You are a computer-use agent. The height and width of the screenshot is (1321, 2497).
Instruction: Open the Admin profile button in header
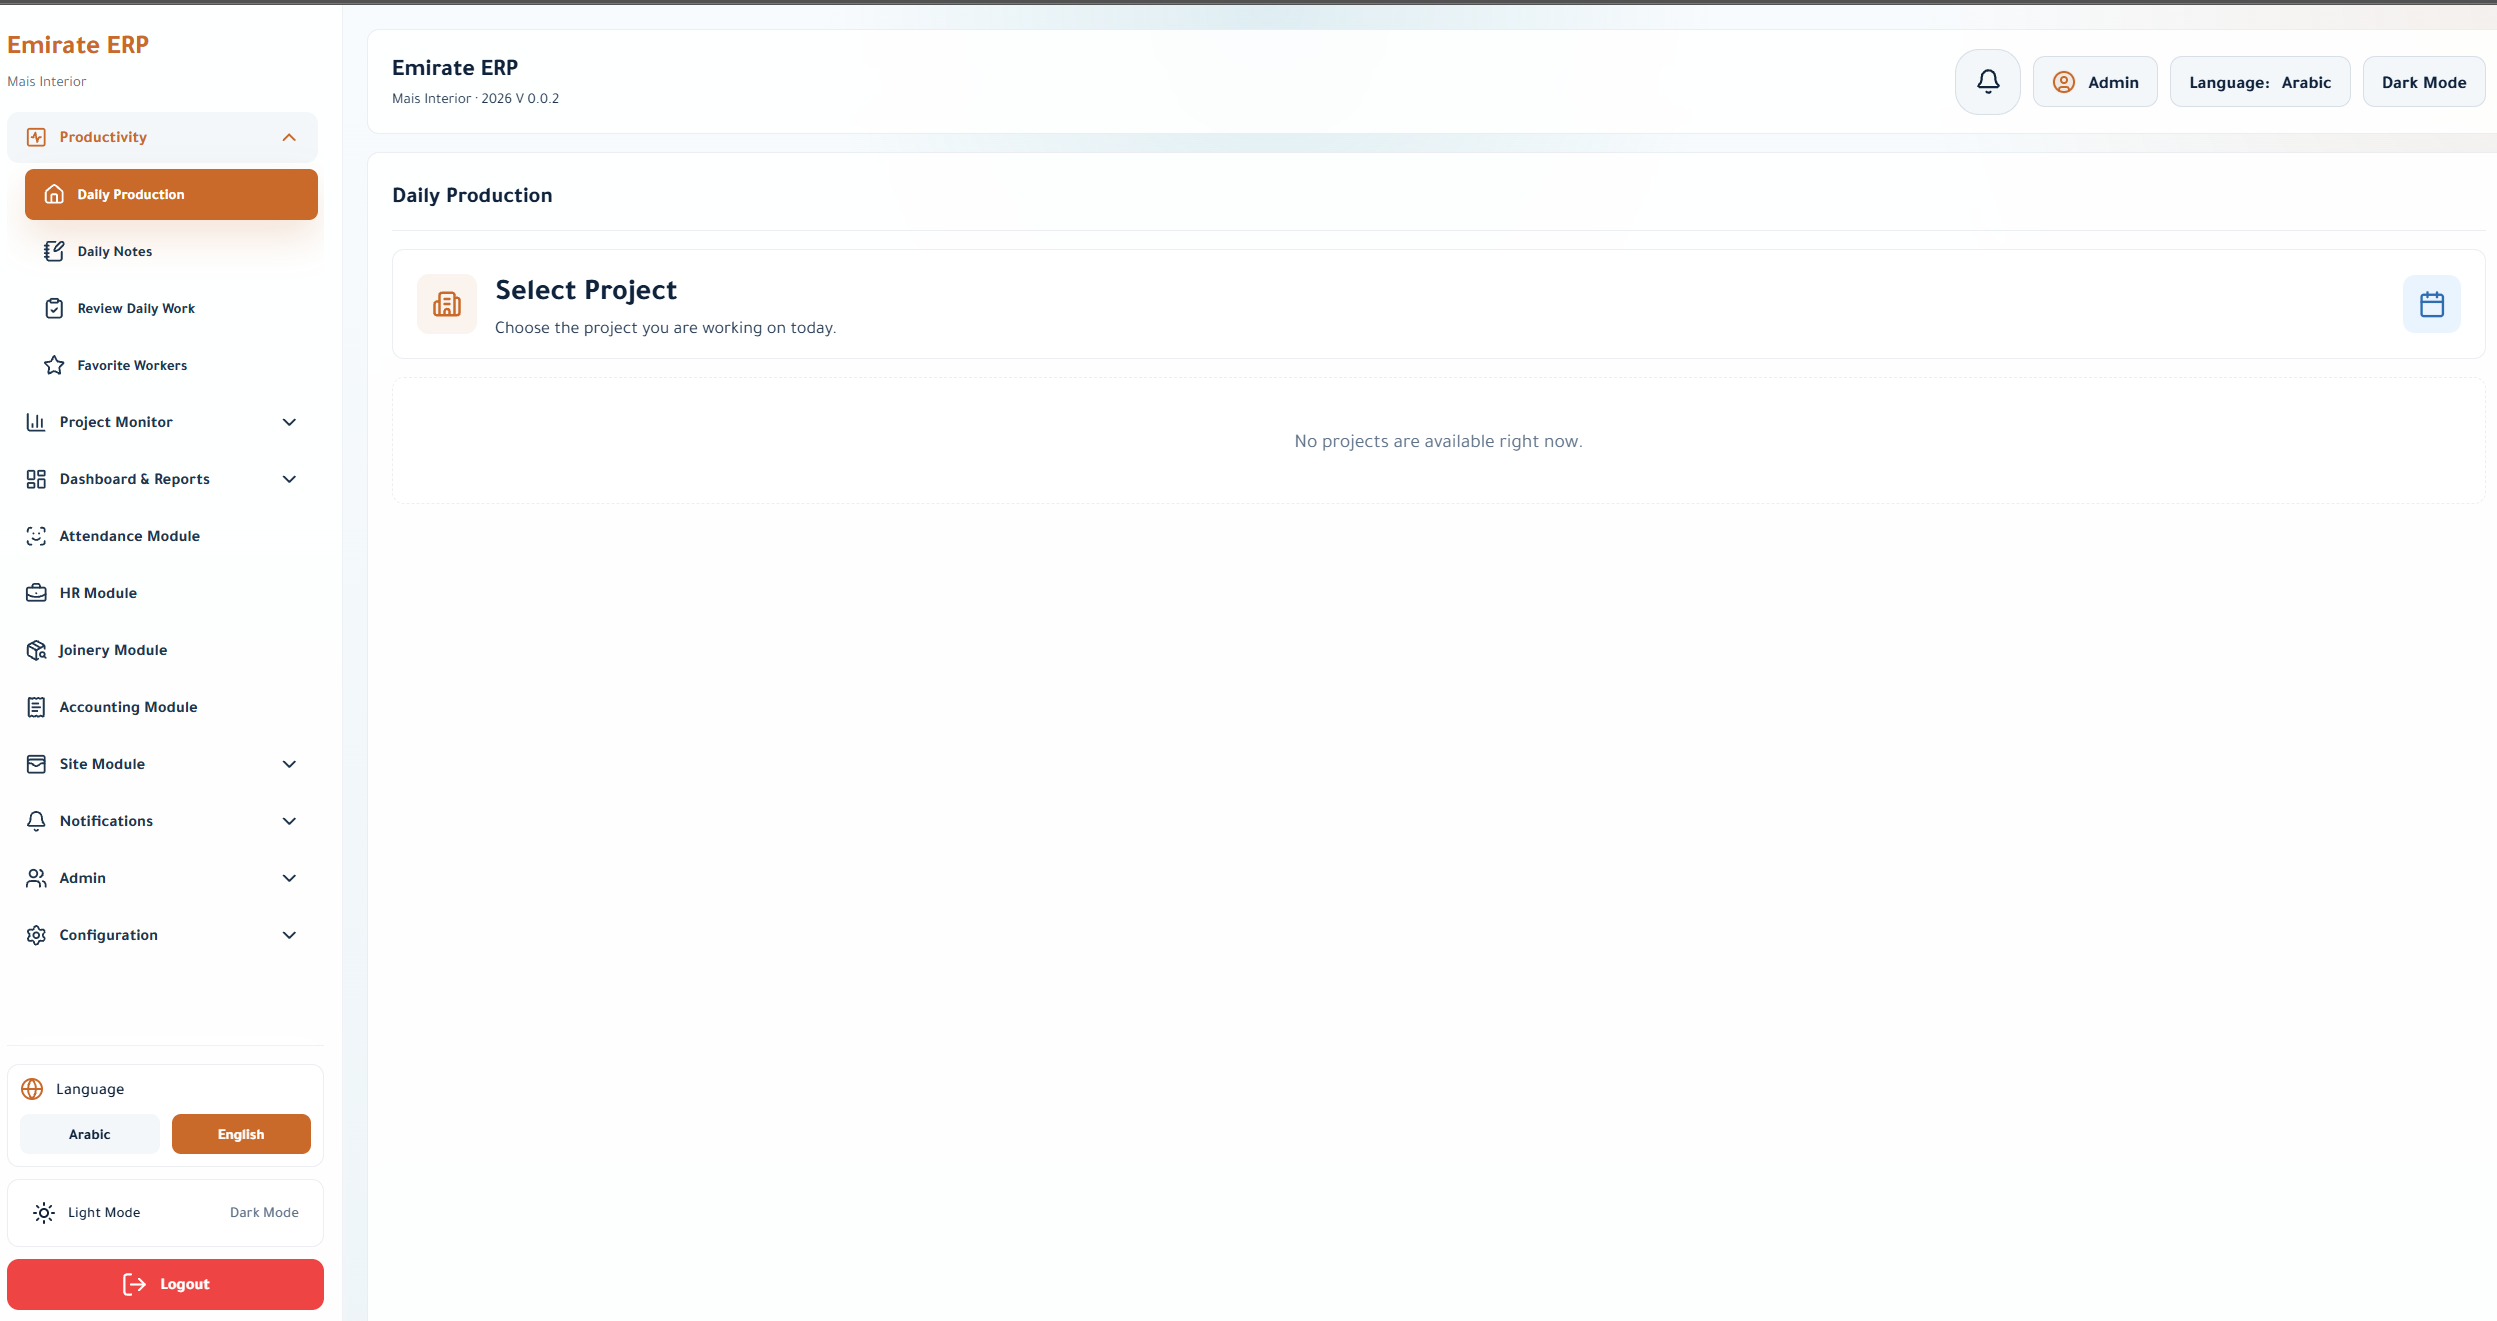click(x=2094, y=82)
